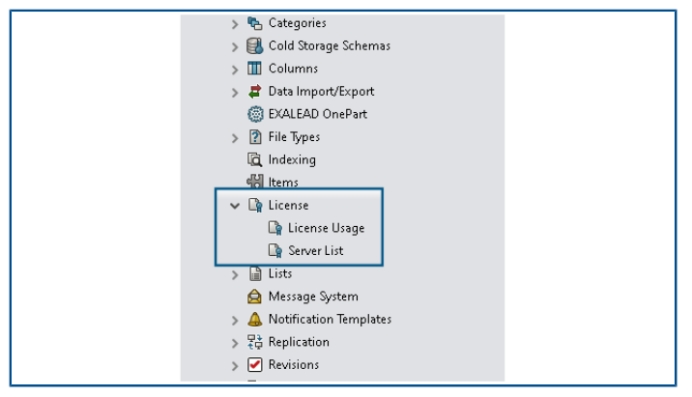Select the Categories tree item
692x397 pixels.
pos(297,23)
